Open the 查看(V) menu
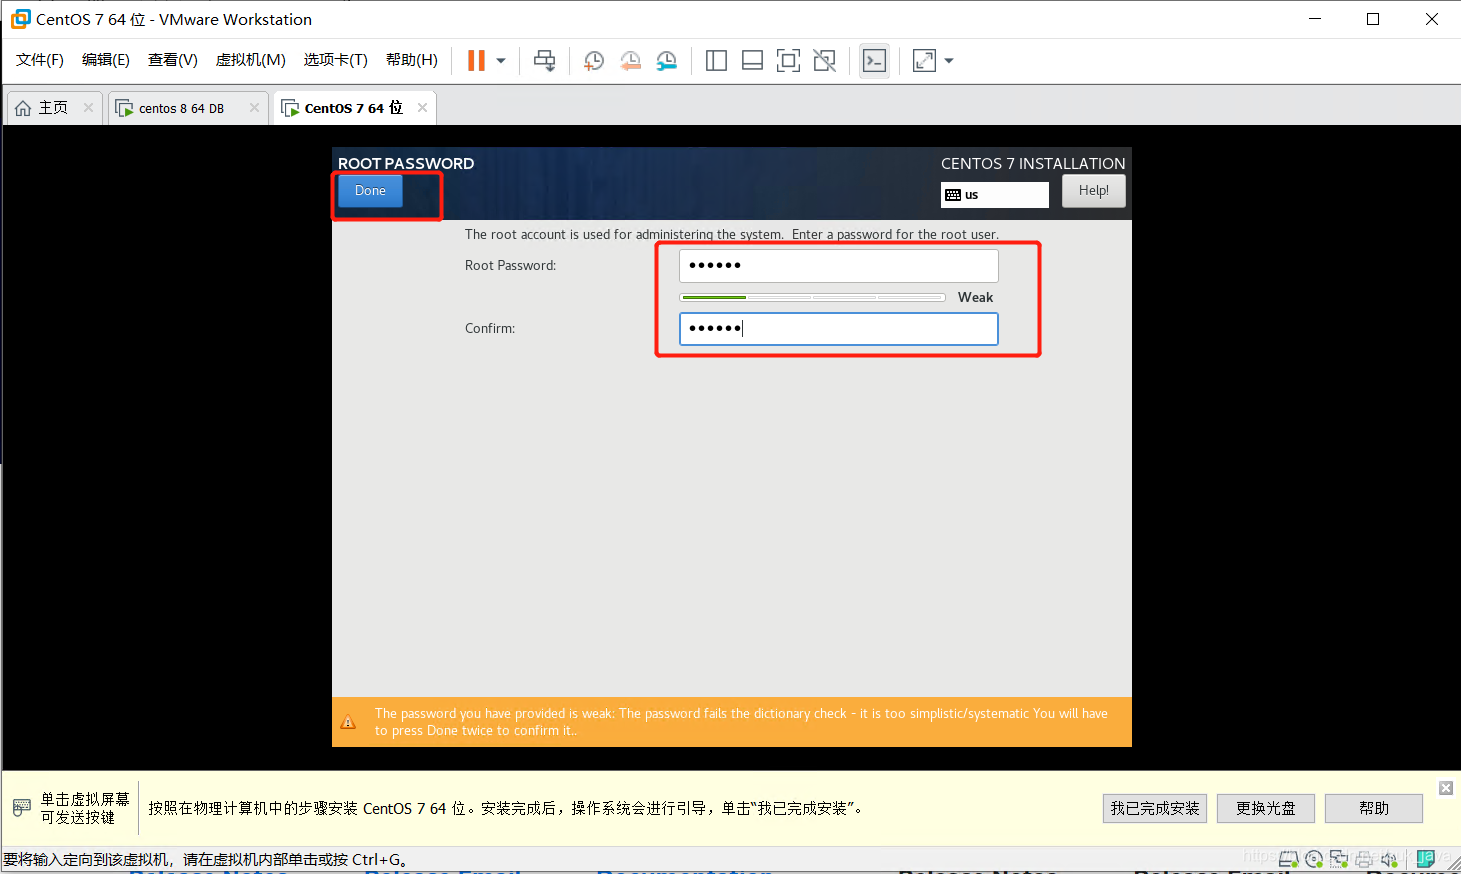The width and height of the screenshot is (1461, 874). pos(173,60)
